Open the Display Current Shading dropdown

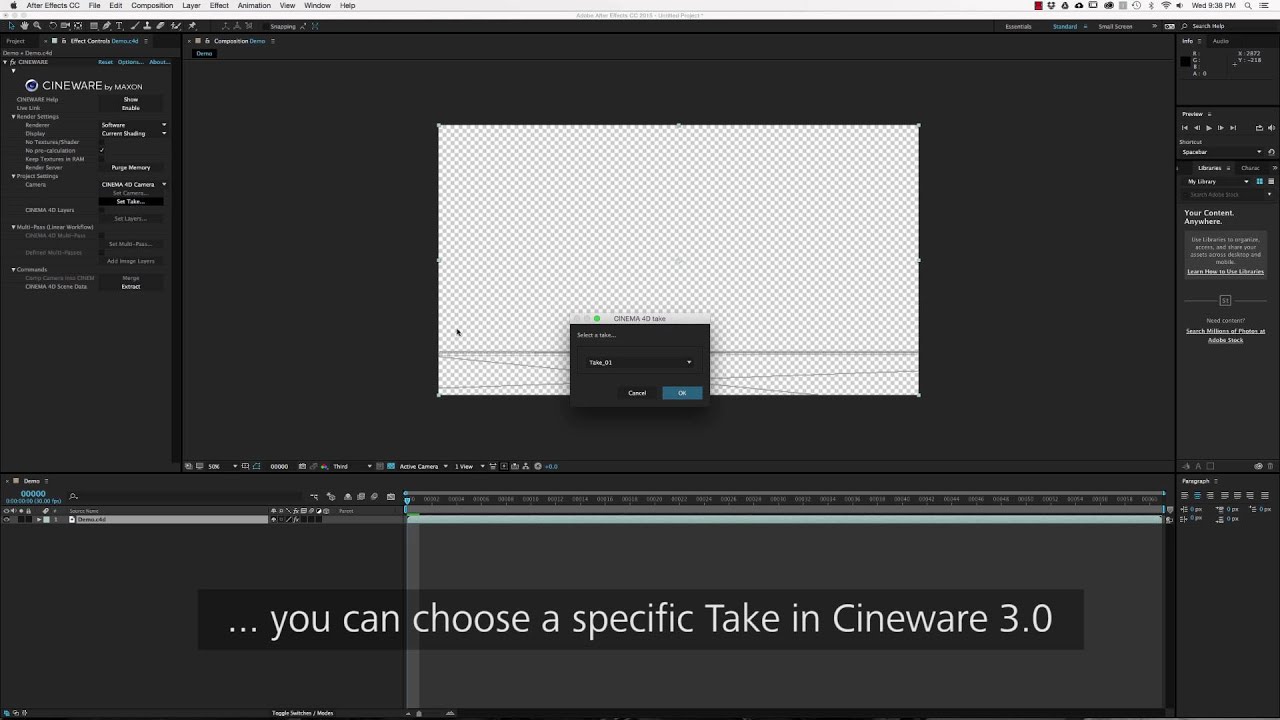pos(133,133)
